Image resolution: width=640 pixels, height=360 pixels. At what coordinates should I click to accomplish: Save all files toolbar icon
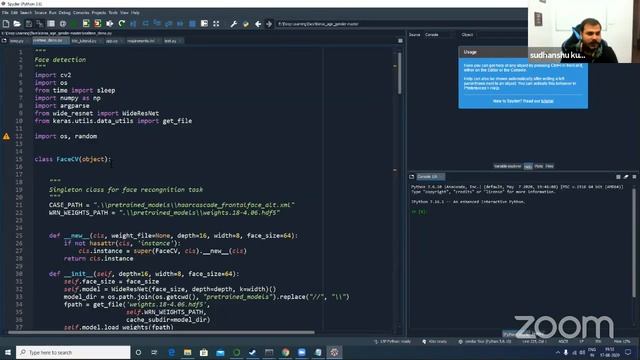pyautogui.click(x=40, y=24)
